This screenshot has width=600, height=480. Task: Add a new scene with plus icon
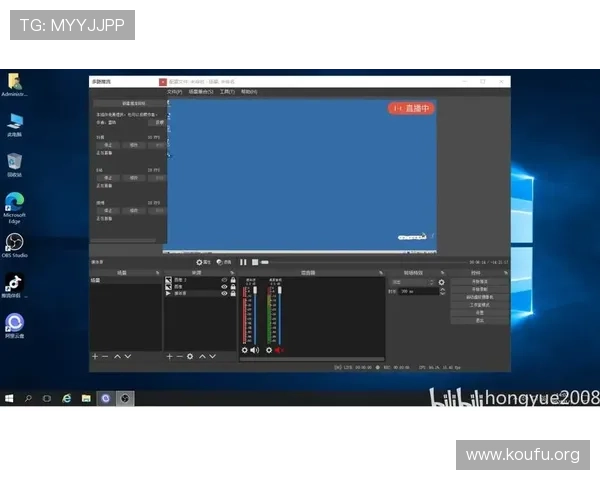[95, 356]
